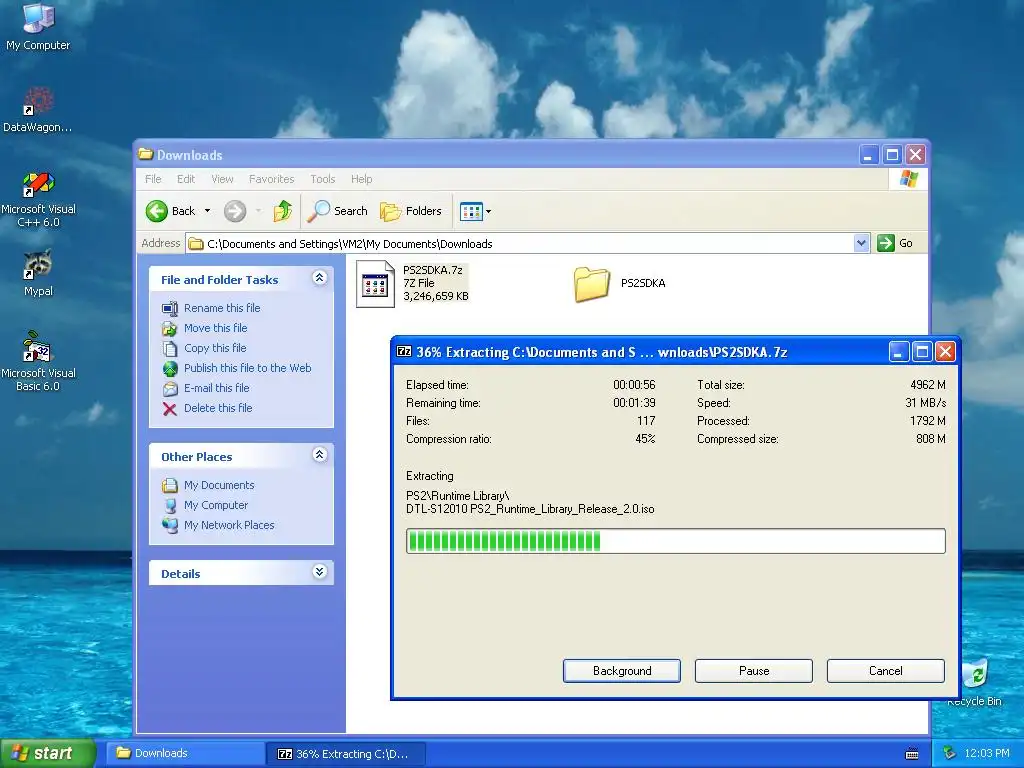Click the extracting iso filename text
This screenshot has height=768, width=1024.
(x=530, y=509)
